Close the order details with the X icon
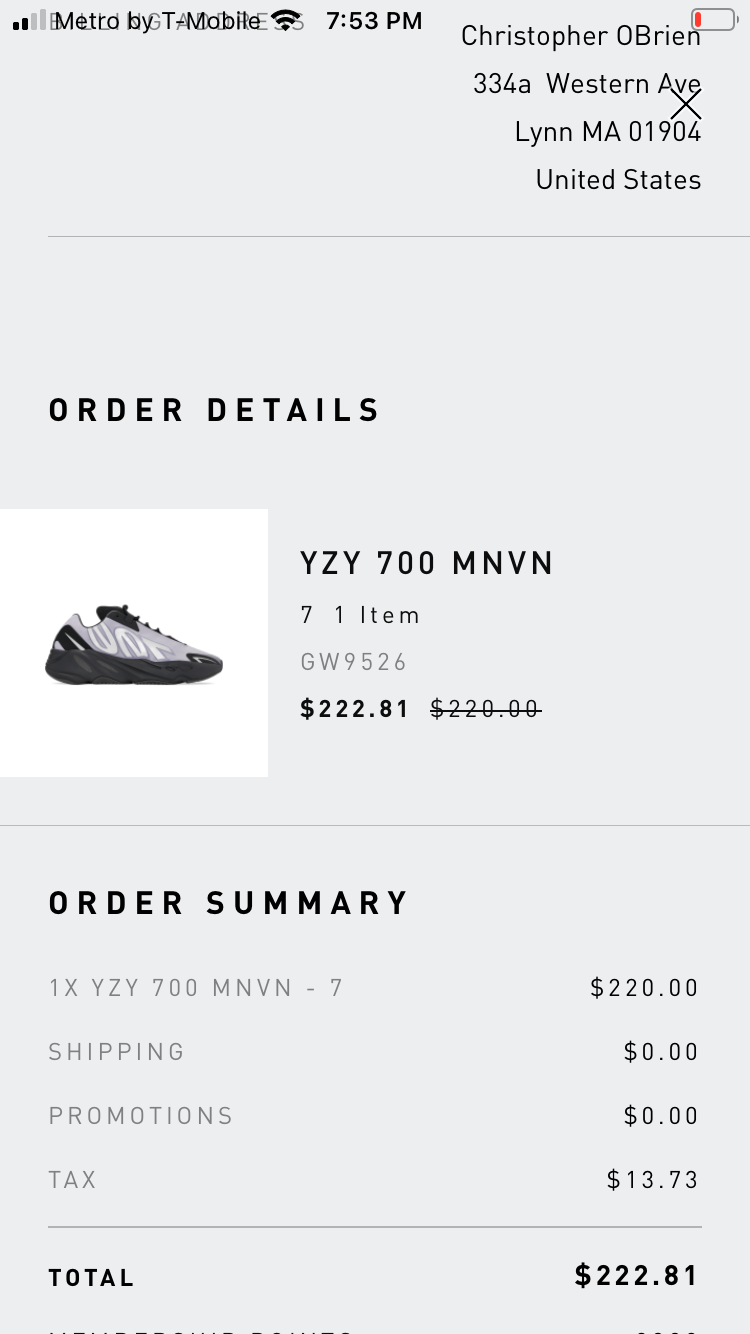Image resolution: width=750 pixels, height=1334 pixels. (686, 104)
